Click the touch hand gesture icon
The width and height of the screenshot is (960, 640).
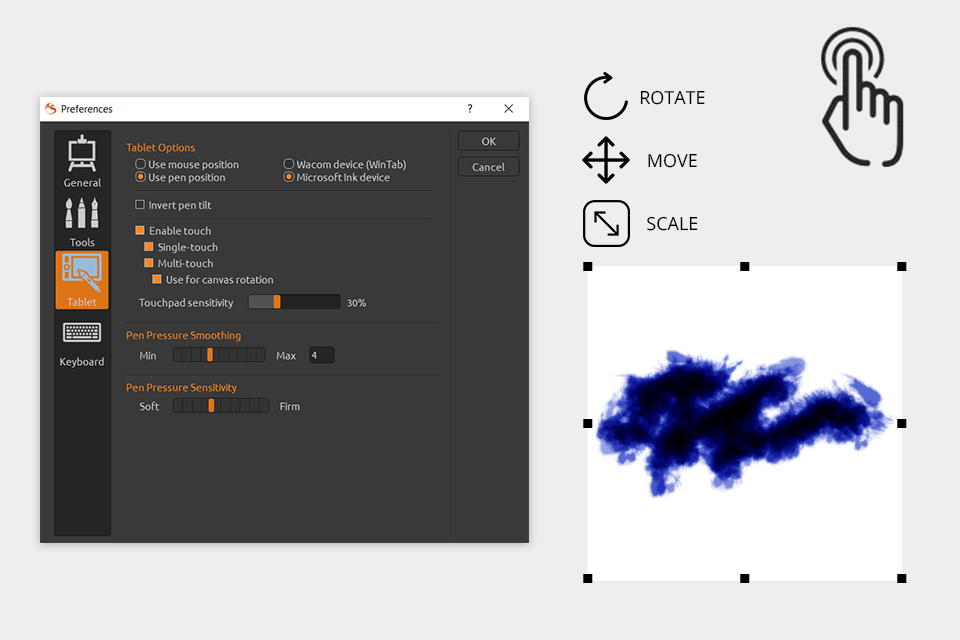[x=862, y=97]
